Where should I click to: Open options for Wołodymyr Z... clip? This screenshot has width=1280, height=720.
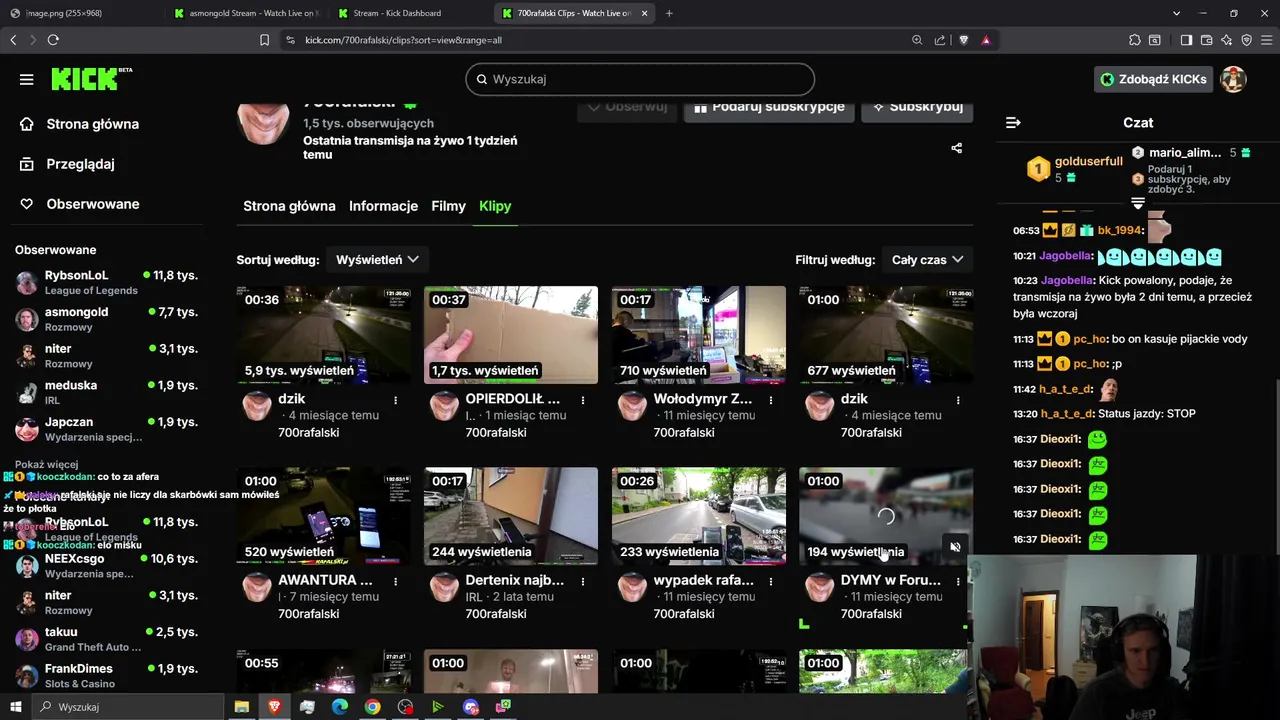[771, 400]
